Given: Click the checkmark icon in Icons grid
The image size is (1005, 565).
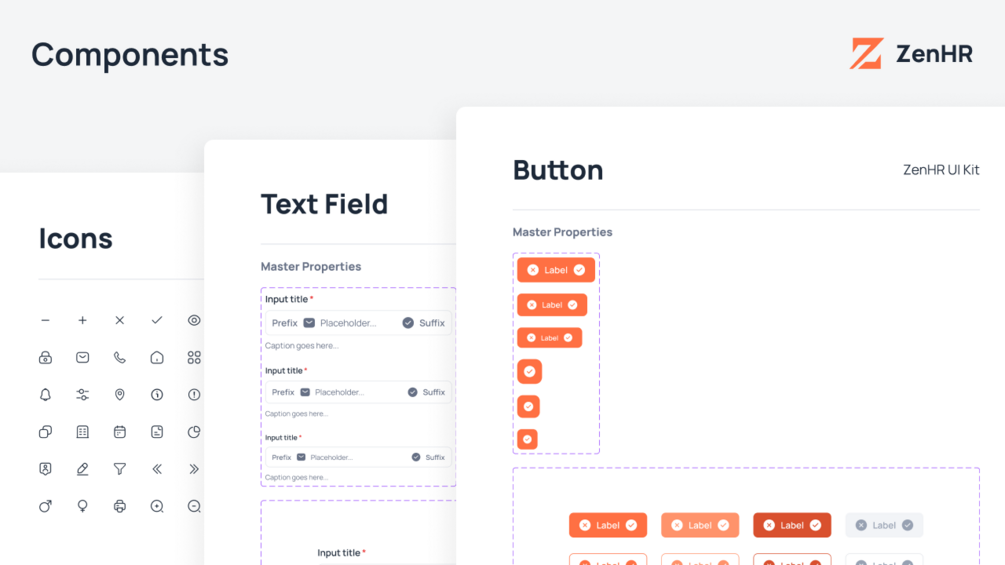Looking at the screenshot, I should (x=157, y=320).
